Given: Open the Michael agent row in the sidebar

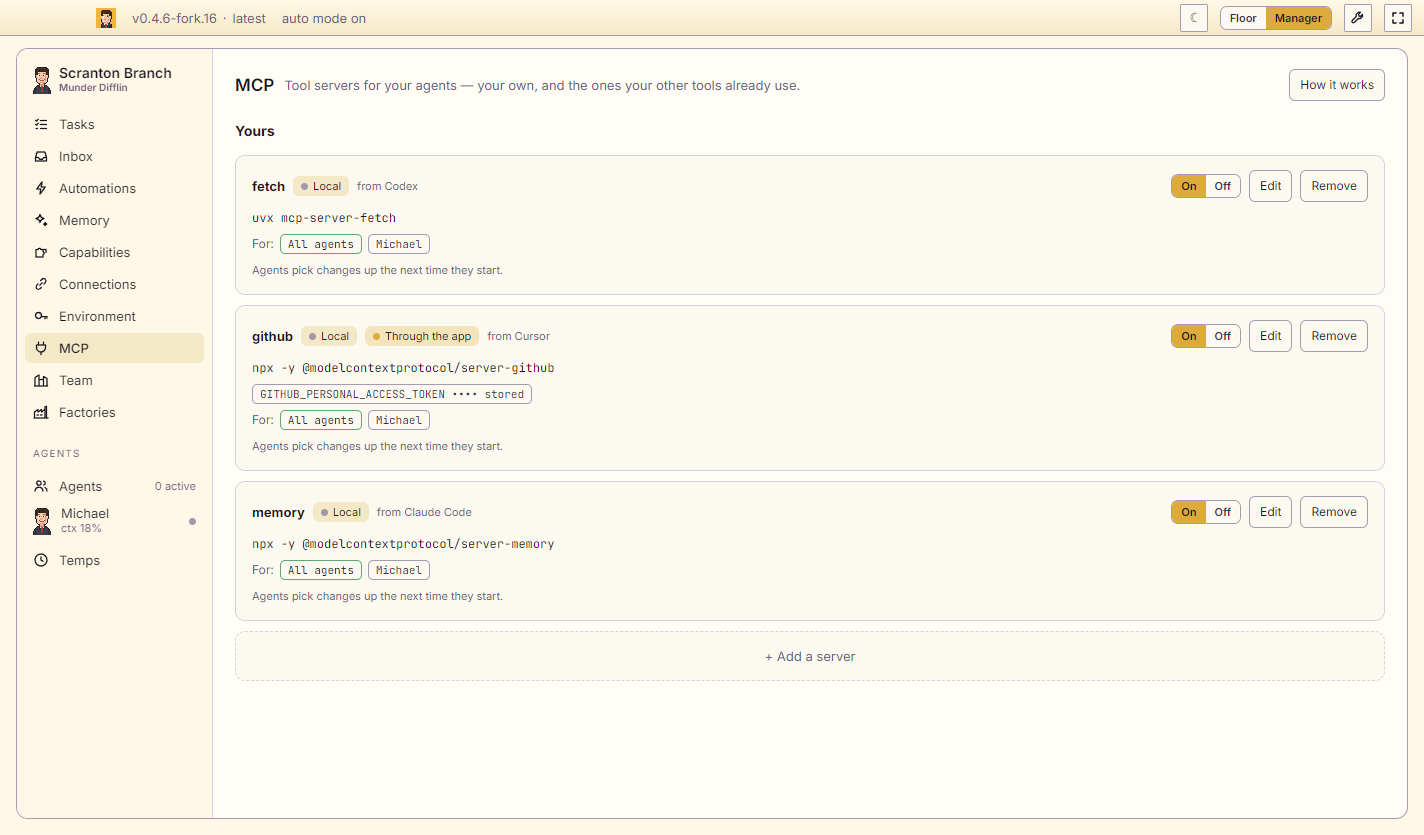Looking at the screenshot, I should tap(115, 520).
